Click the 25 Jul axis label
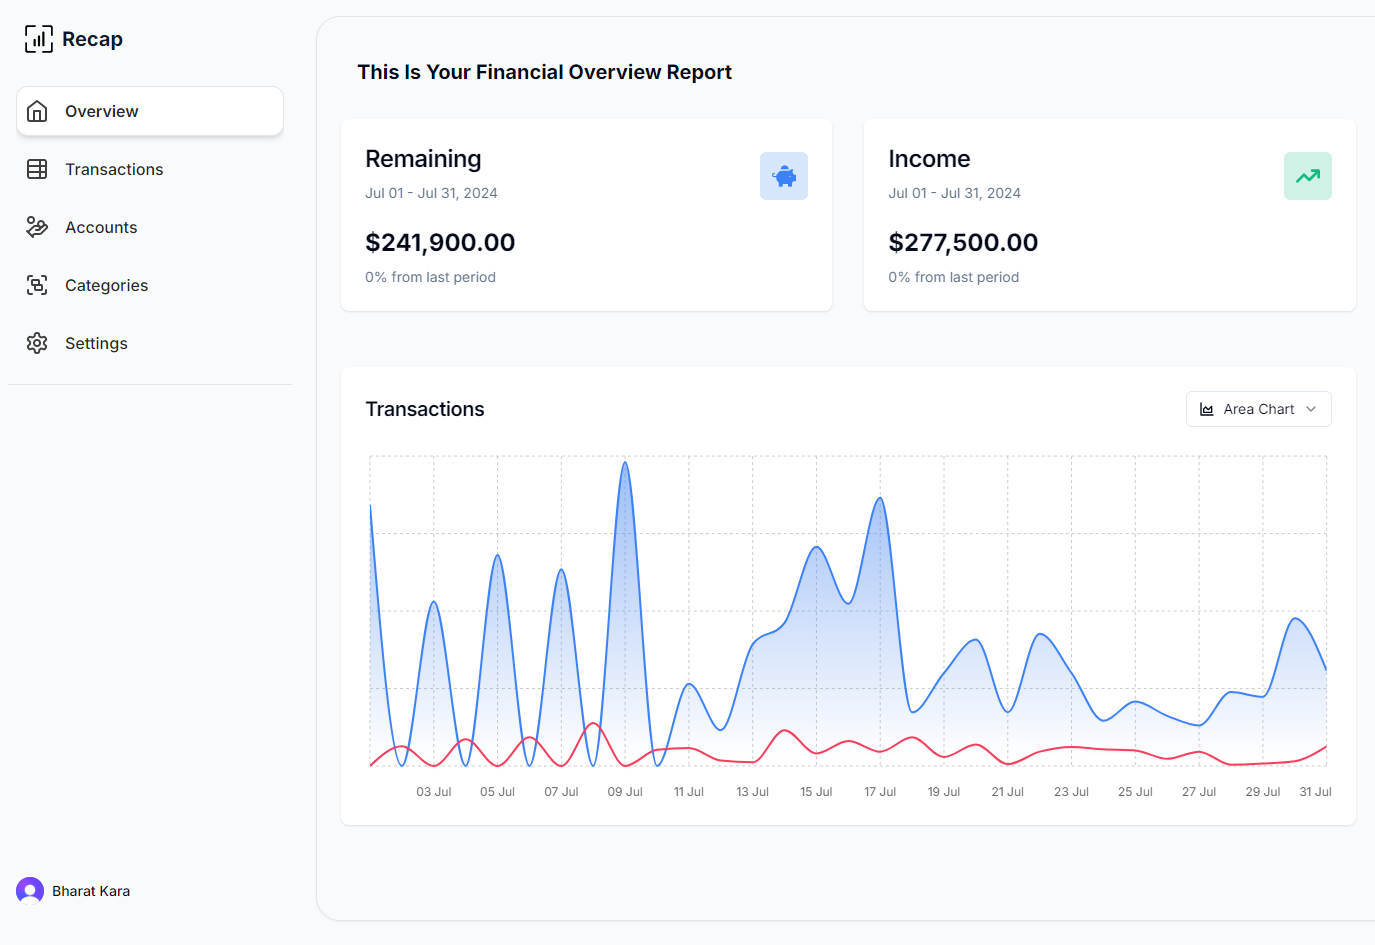Image resolution: width=1375 pixels, height=945 pixels. [x=1135, y=792]
